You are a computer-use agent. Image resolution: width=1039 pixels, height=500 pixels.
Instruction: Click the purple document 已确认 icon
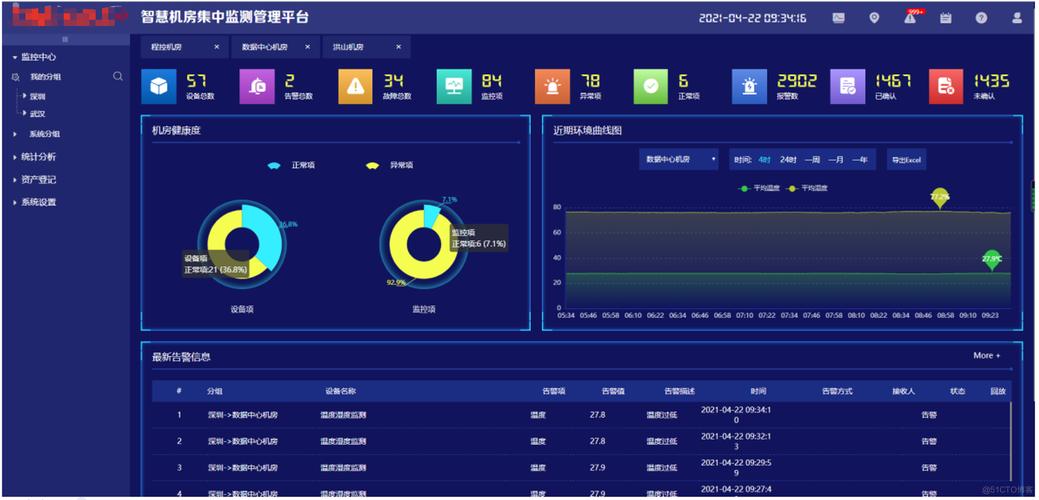click(848, 87)
